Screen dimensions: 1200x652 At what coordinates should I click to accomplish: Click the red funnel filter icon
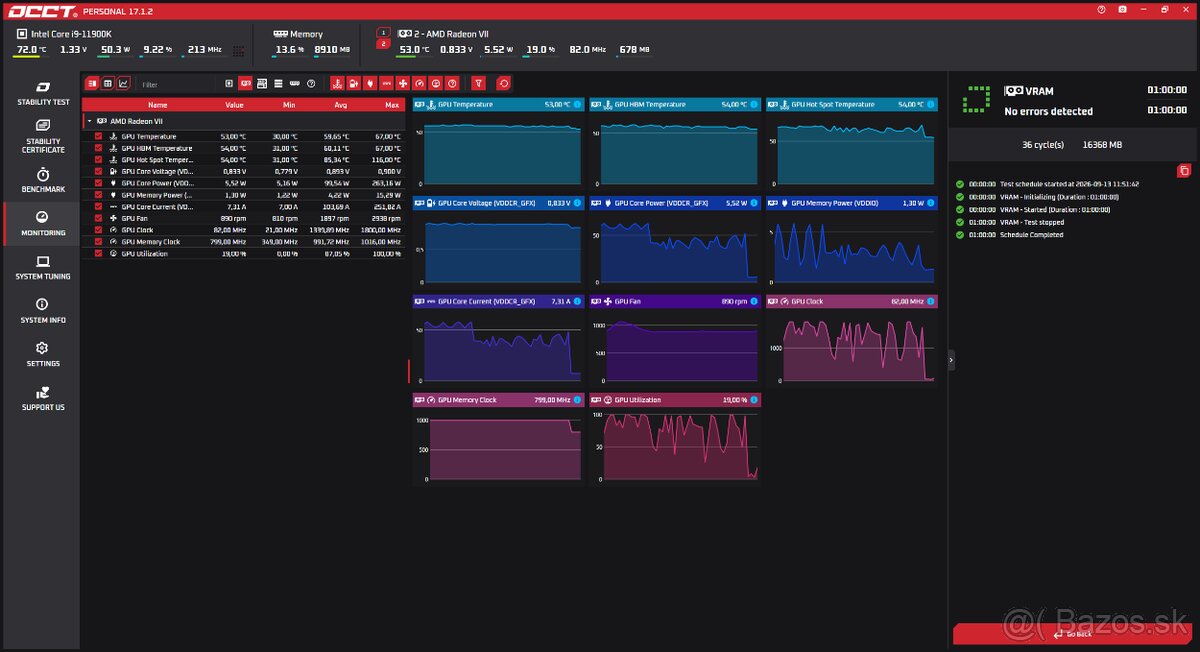[x=478, y=84]
